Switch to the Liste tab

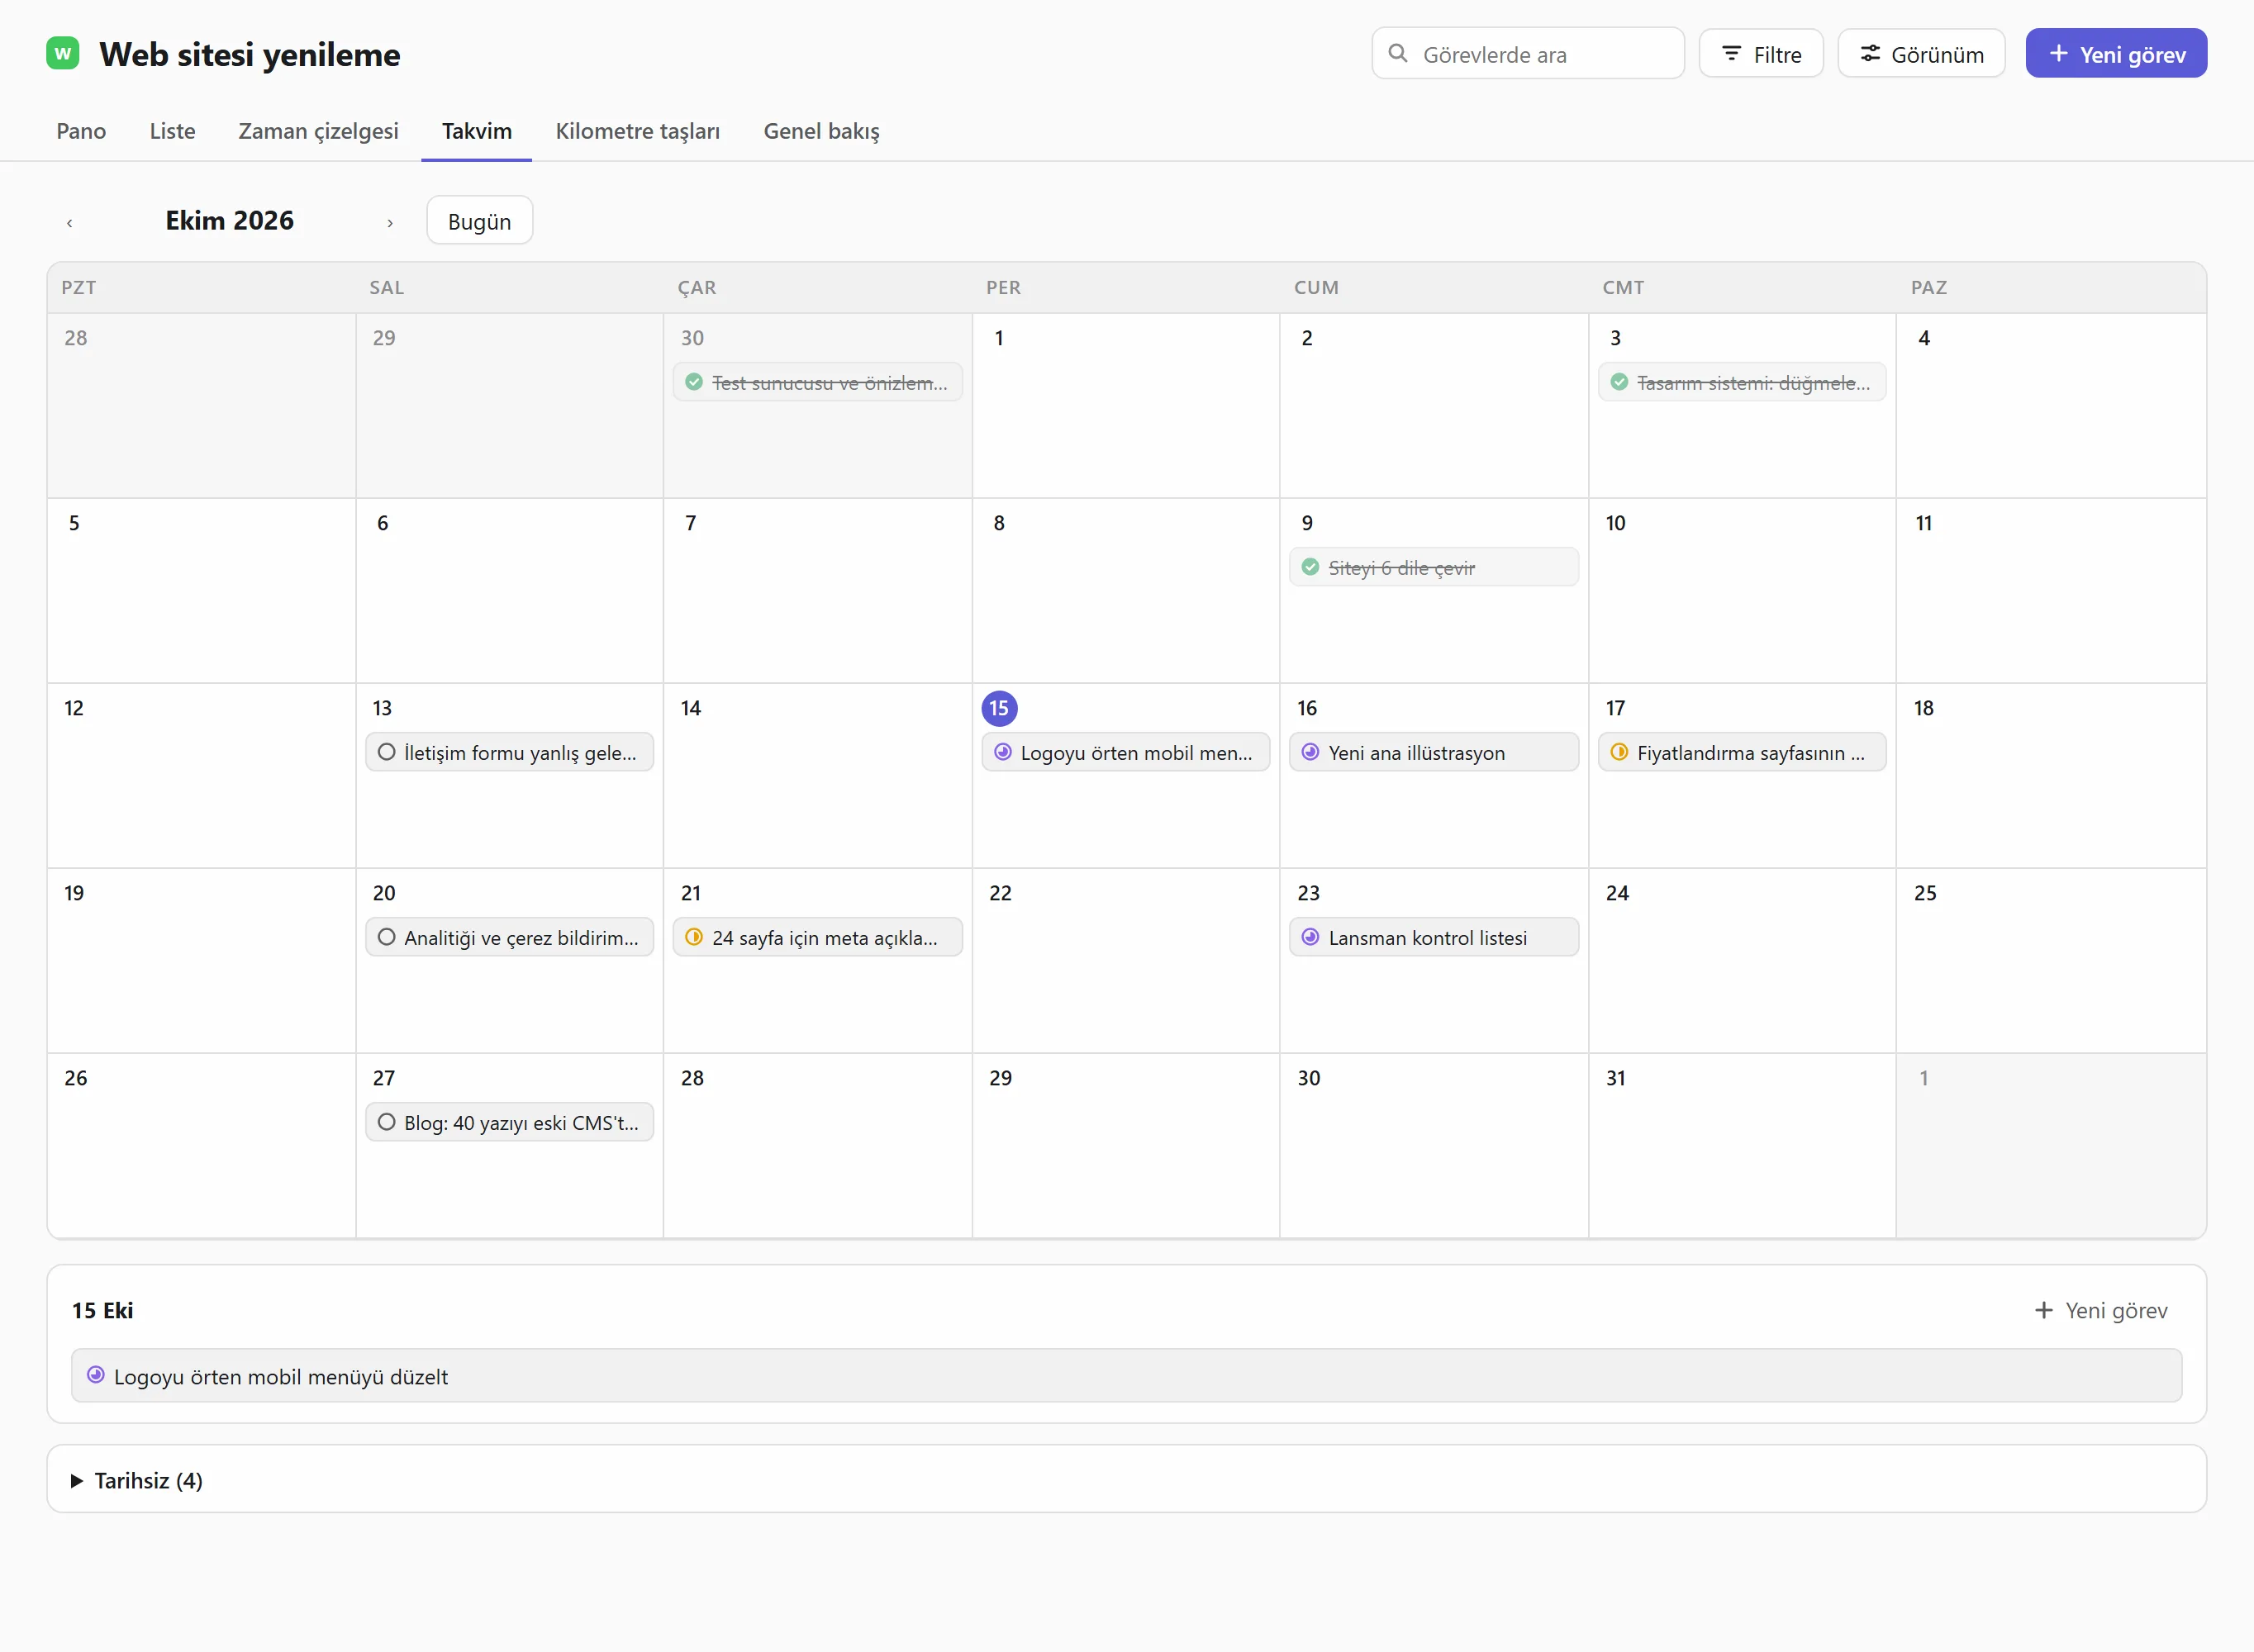[x=172, y=131]
